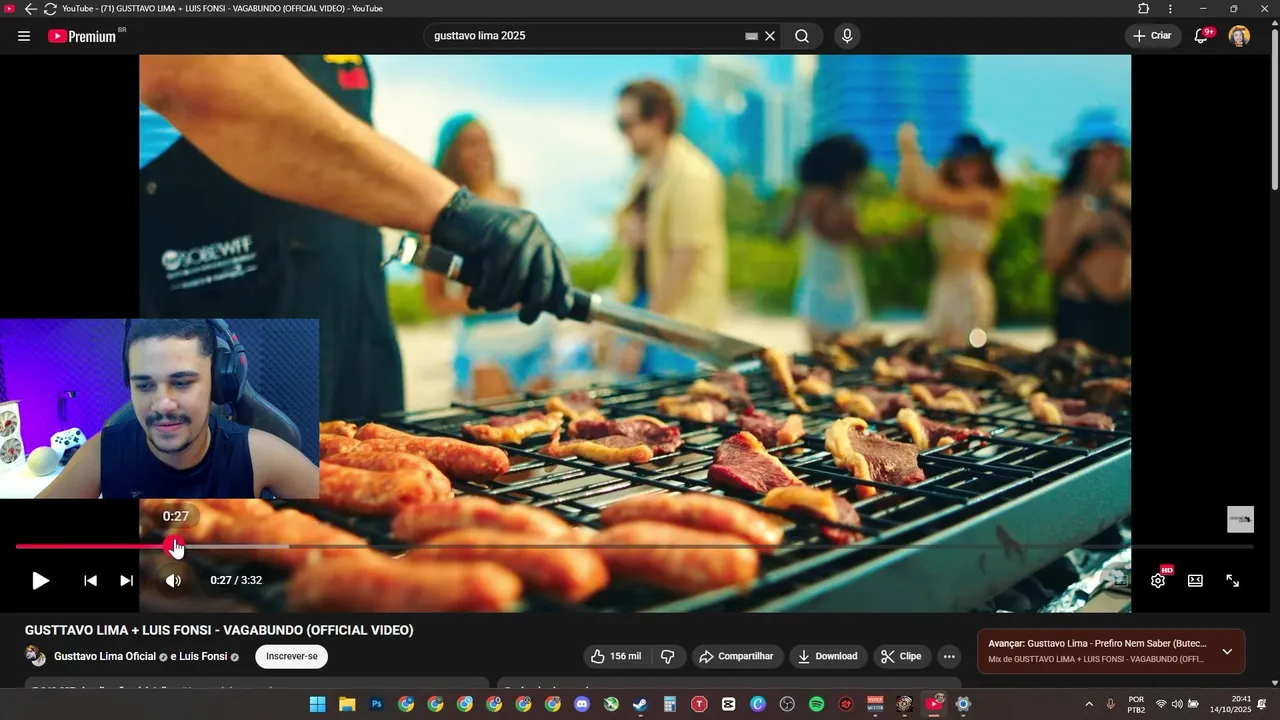The height and width of the screenshot is (720, 1280).
Task: Open Luis Fonsi channel link
Action: point(204,656)
